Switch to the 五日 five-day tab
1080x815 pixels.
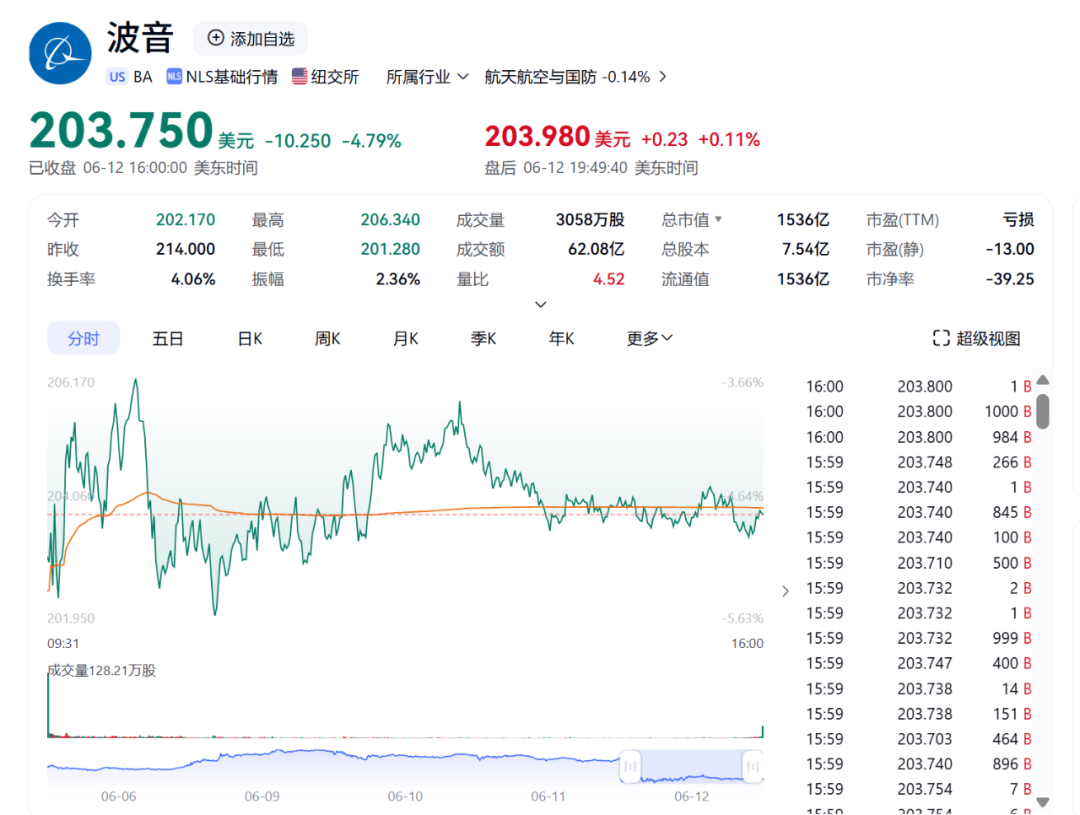tap(167, 338)
